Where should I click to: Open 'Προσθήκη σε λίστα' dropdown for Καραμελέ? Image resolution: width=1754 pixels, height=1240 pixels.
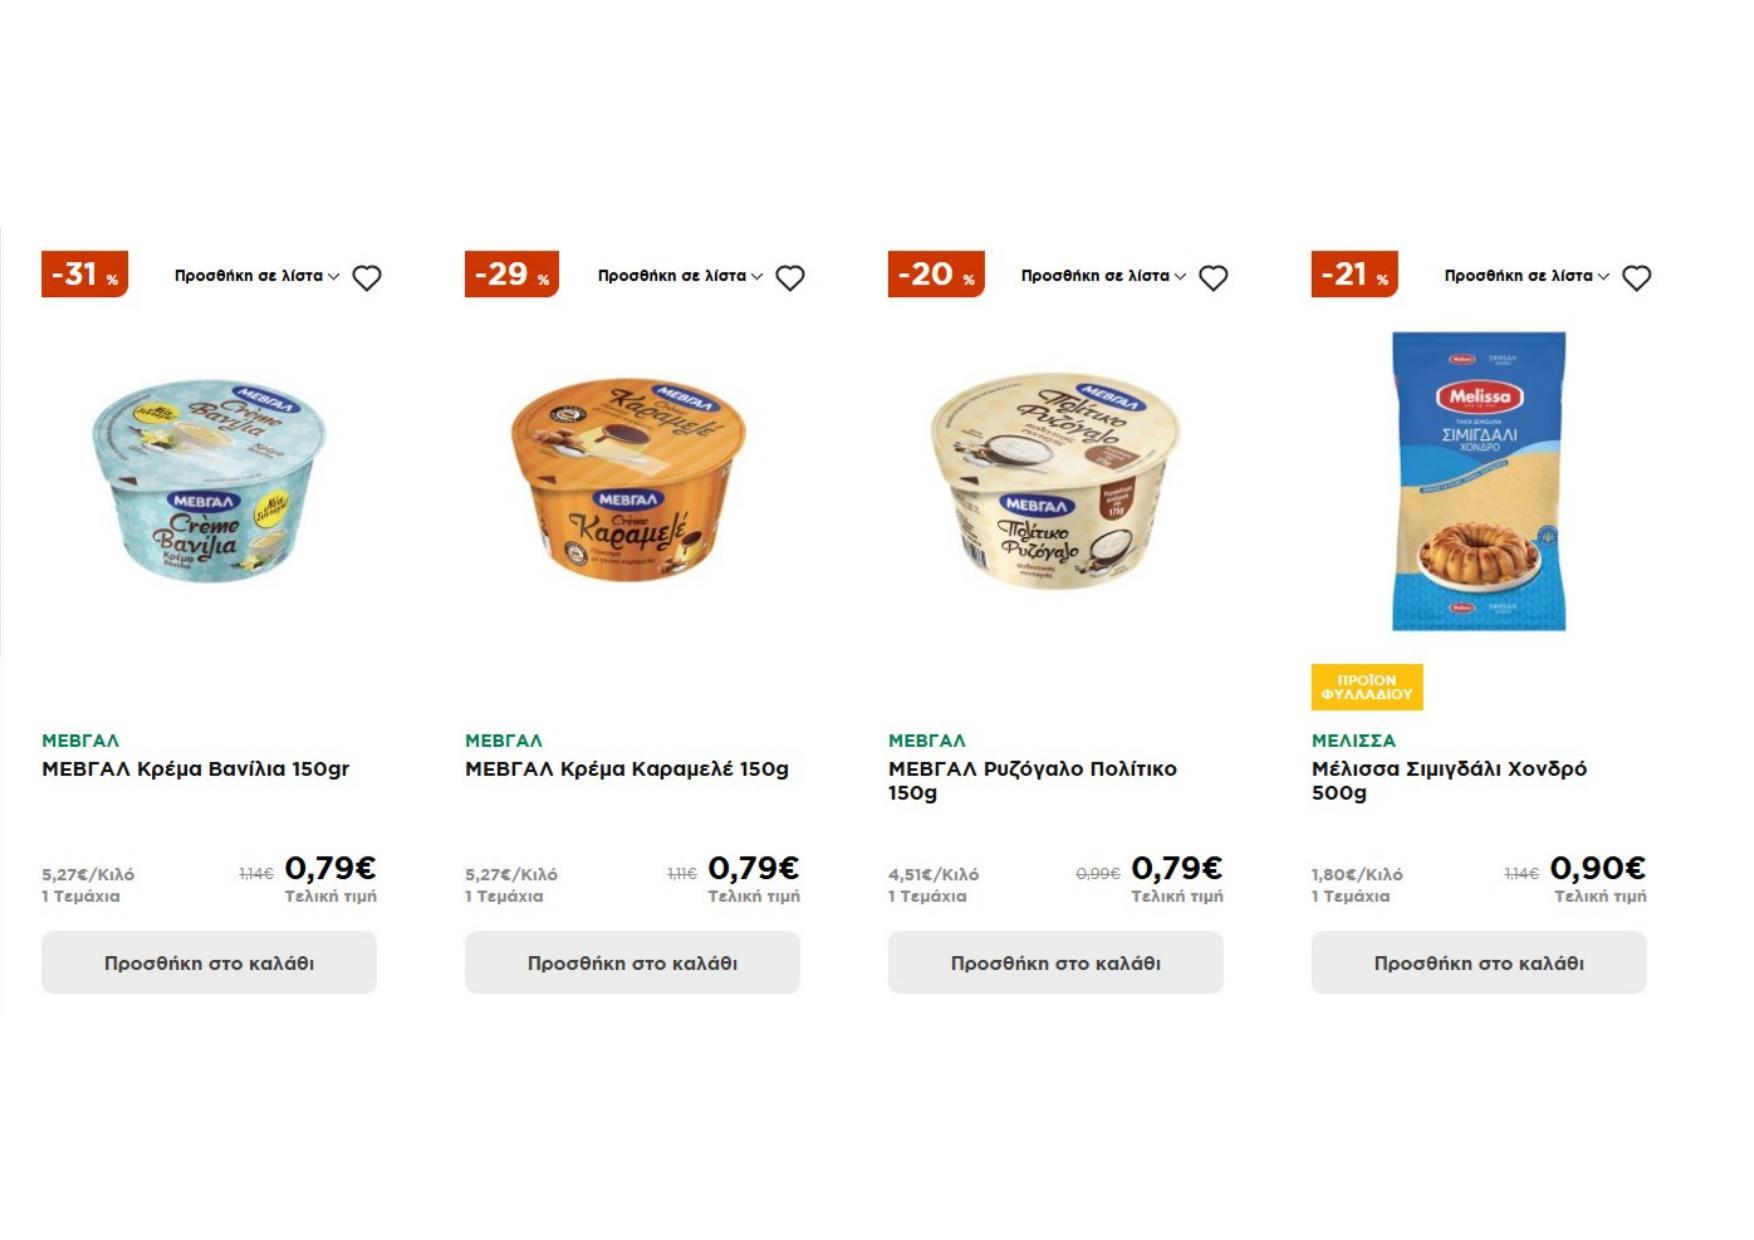680,276
